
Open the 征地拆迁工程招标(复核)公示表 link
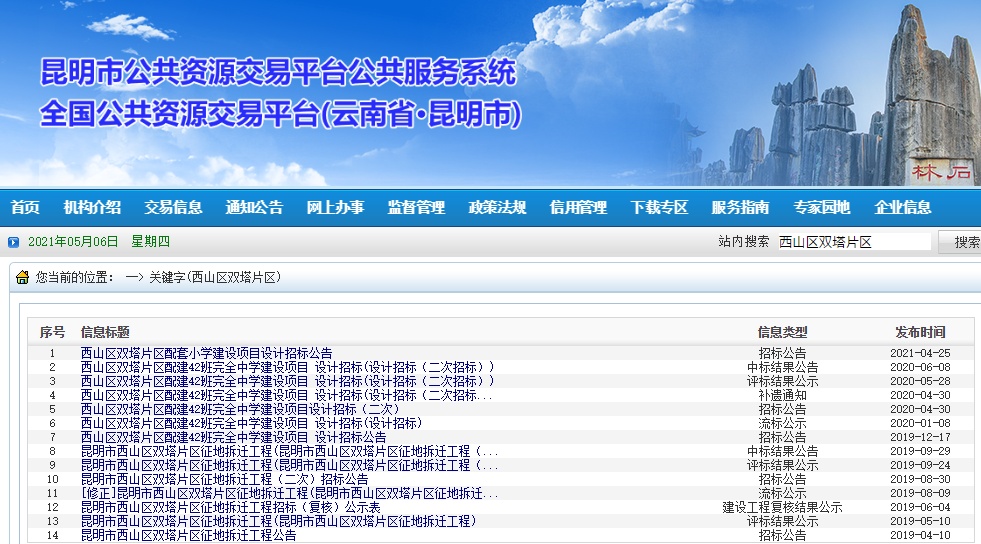coord(230,507)
